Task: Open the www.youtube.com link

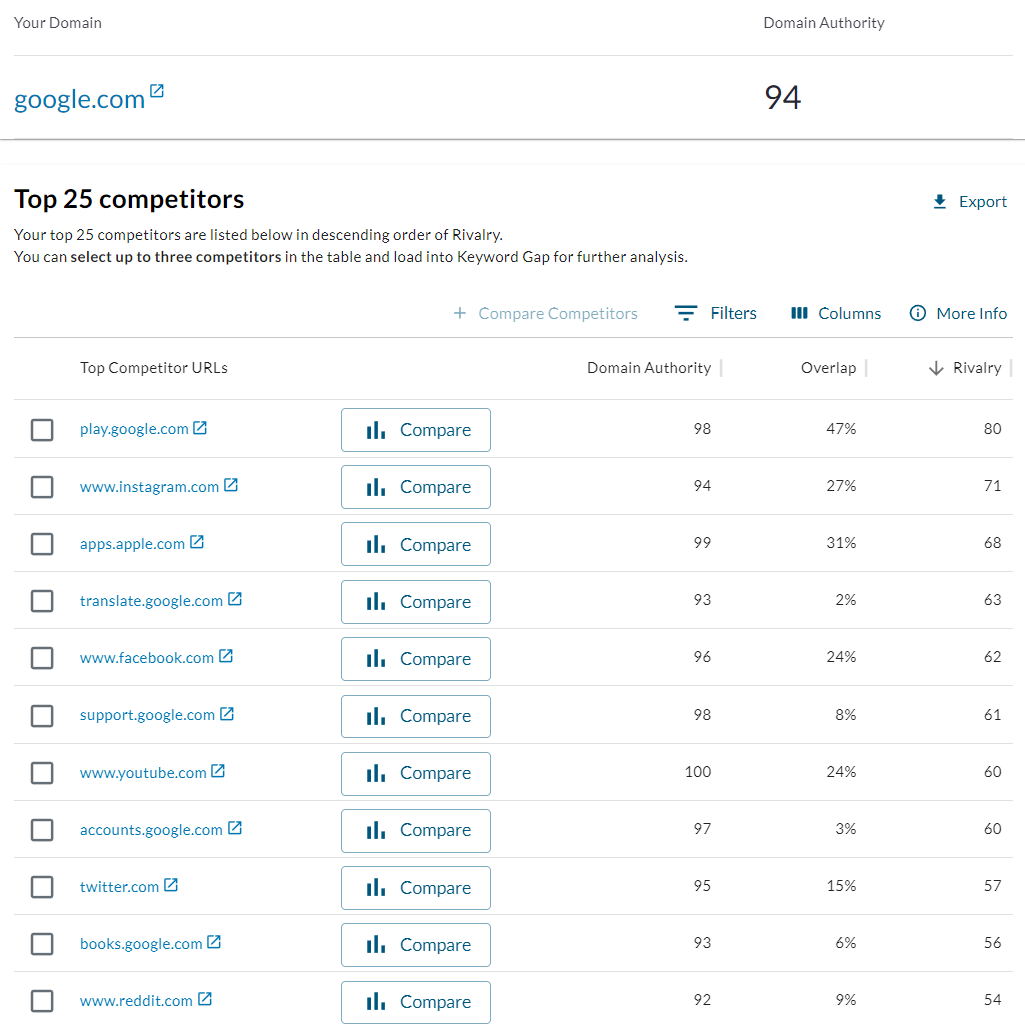Action: point(143,773)
